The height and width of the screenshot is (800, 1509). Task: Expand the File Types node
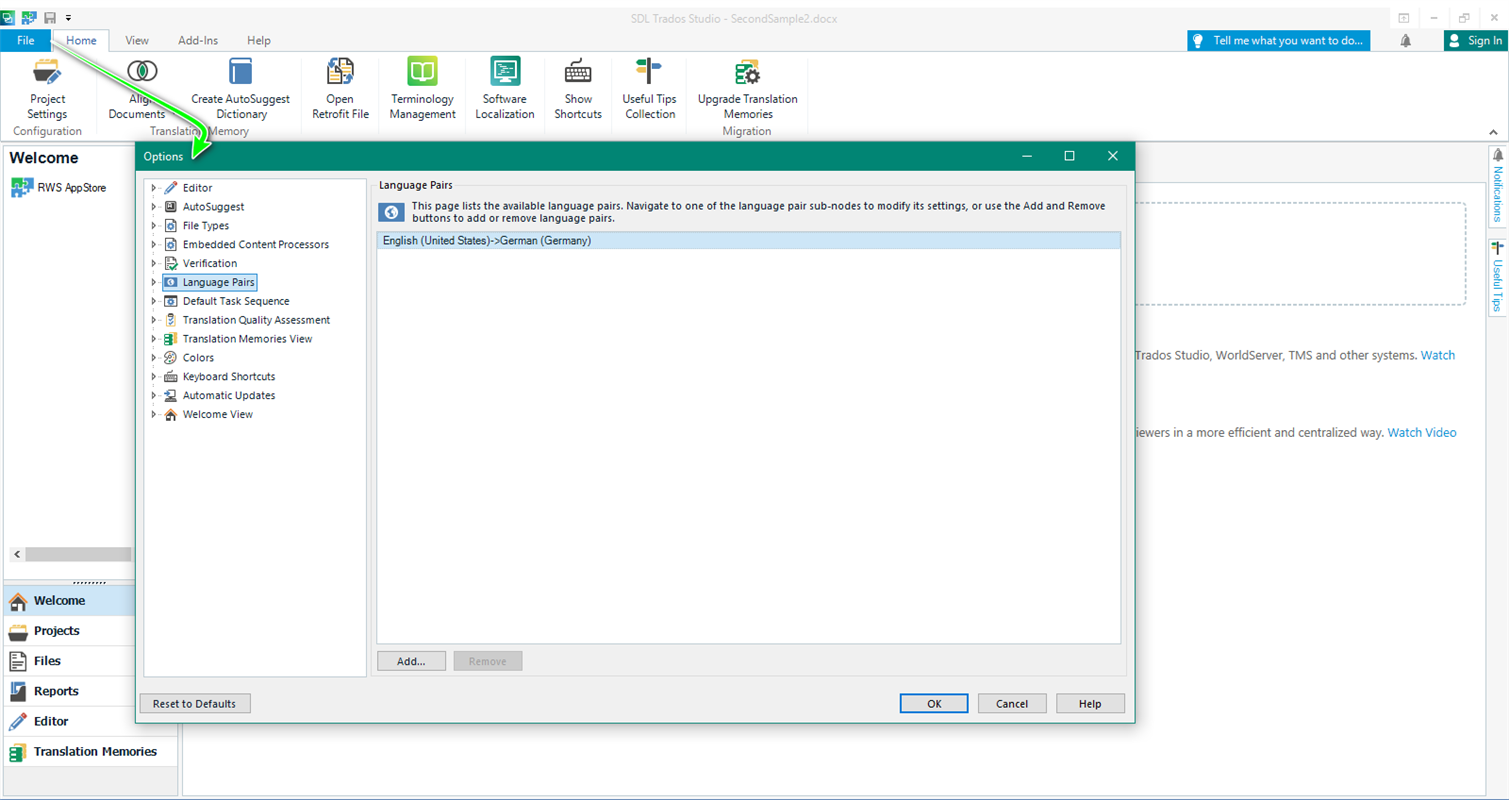[x=154, y=226]
